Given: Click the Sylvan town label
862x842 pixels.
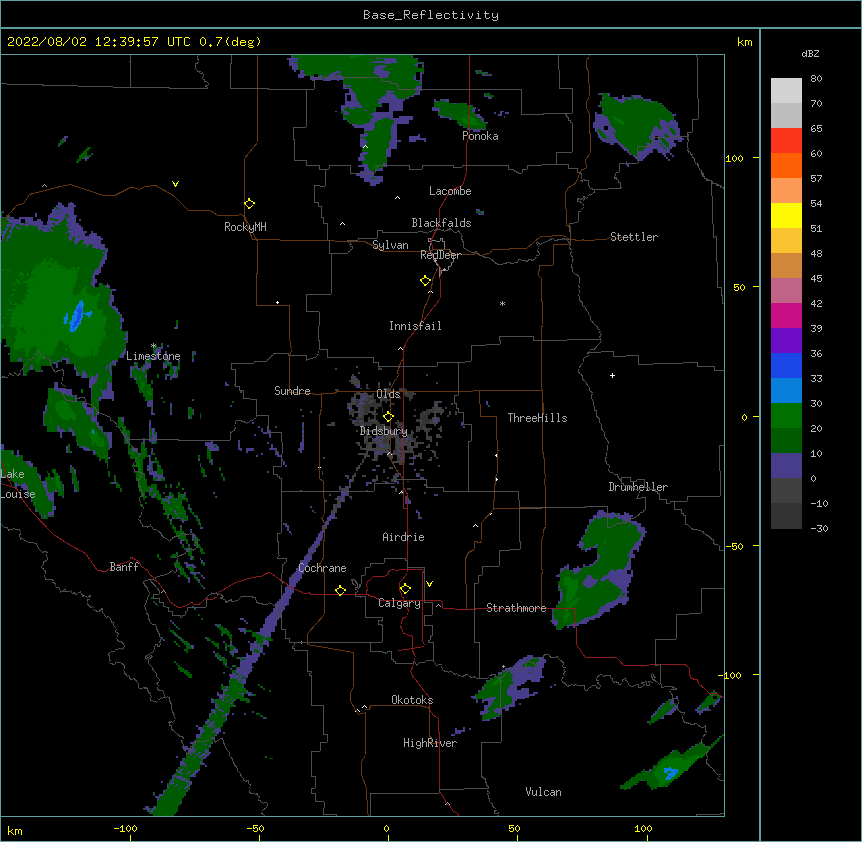Looking at the screenshot, I should (390, 245).
